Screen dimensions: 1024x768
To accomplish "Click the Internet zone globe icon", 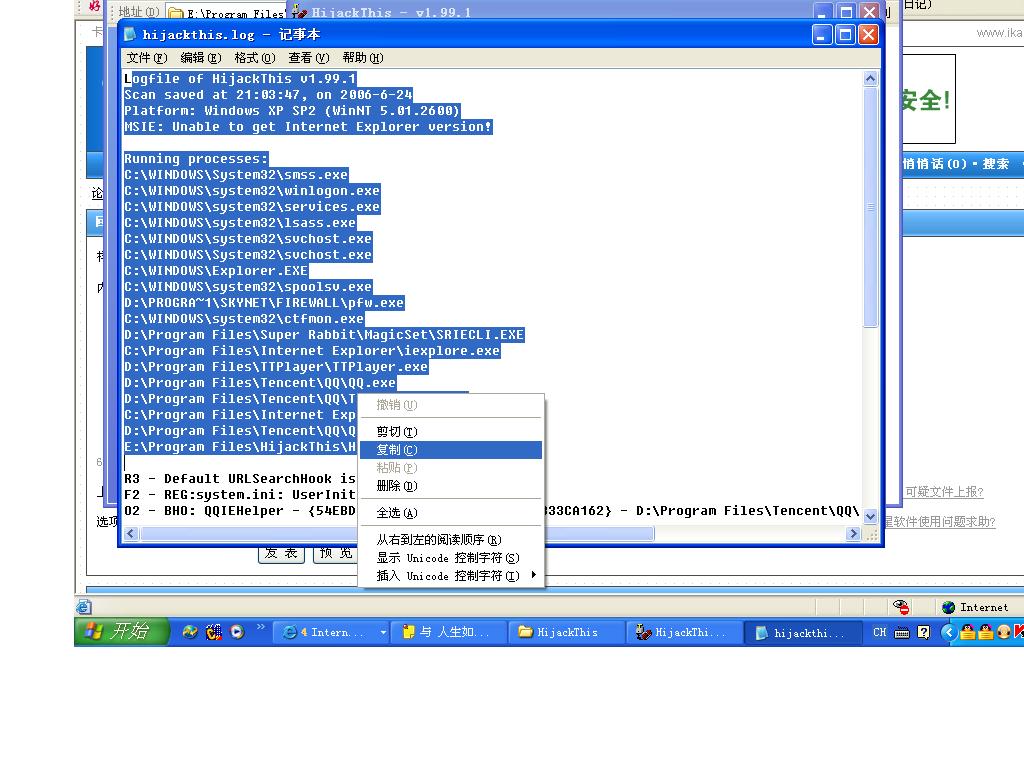I will click(949, 607).
